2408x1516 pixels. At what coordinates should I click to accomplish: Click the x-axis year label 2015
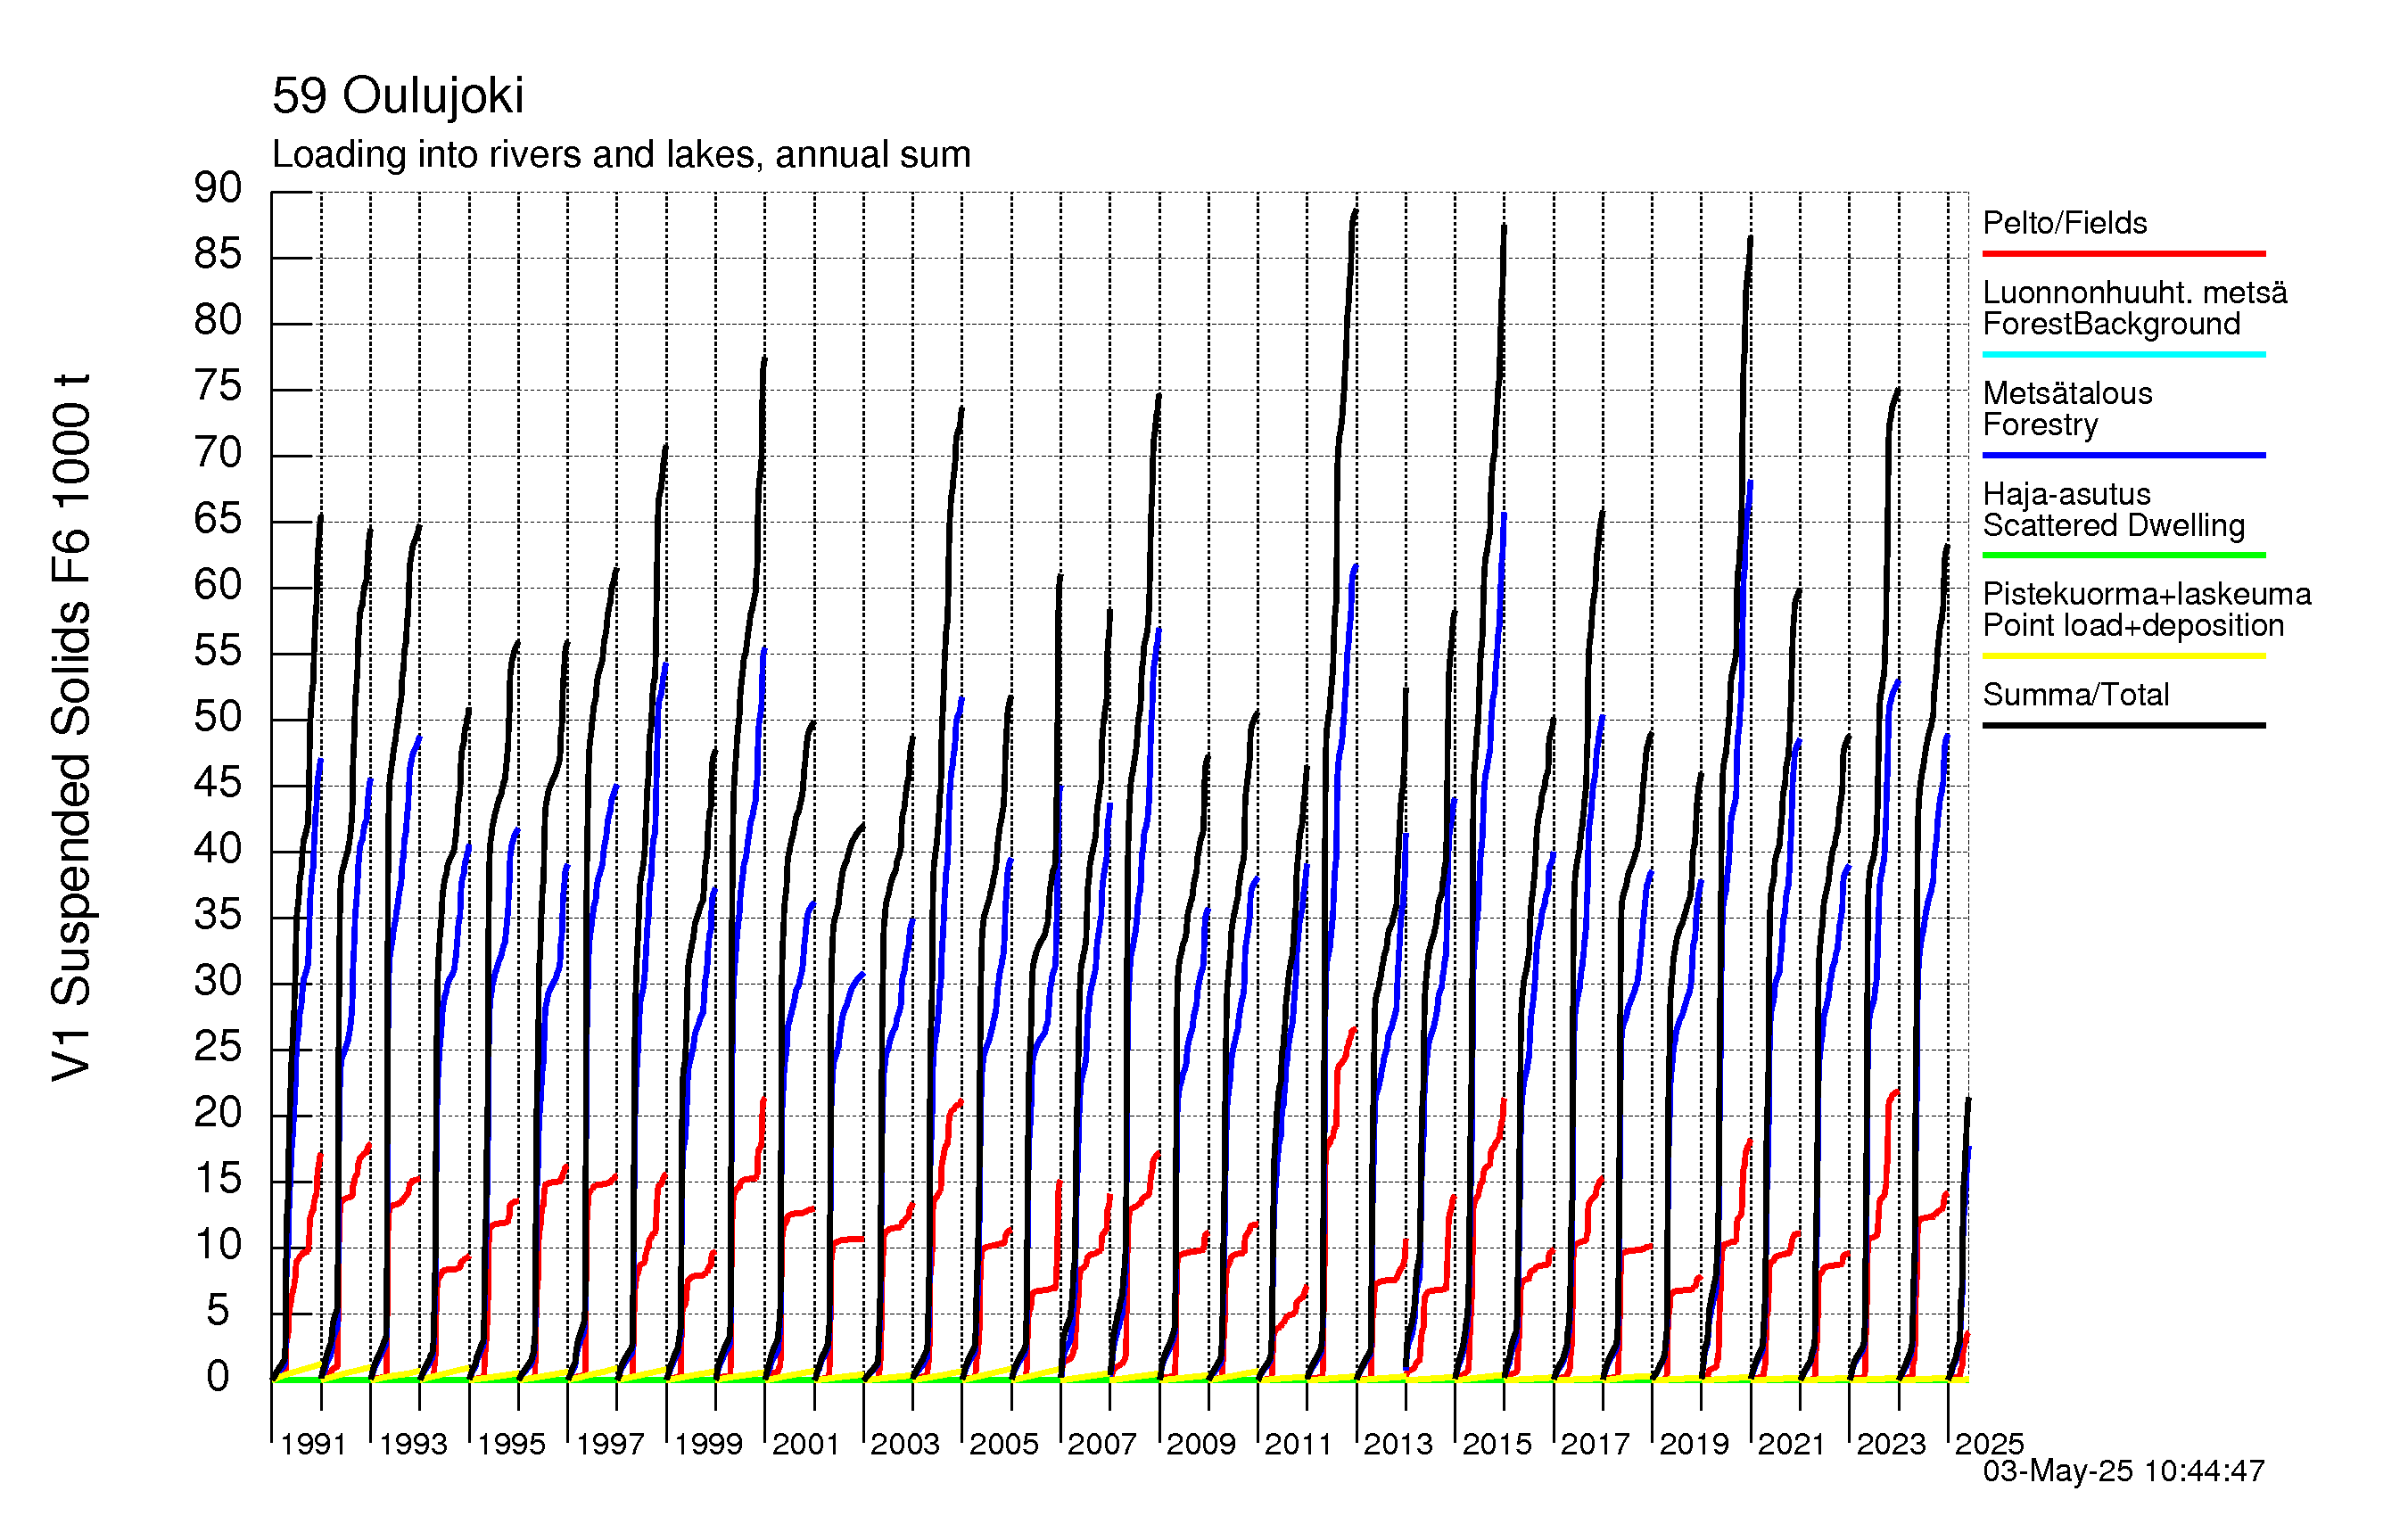click(x=1497, y=1444)
